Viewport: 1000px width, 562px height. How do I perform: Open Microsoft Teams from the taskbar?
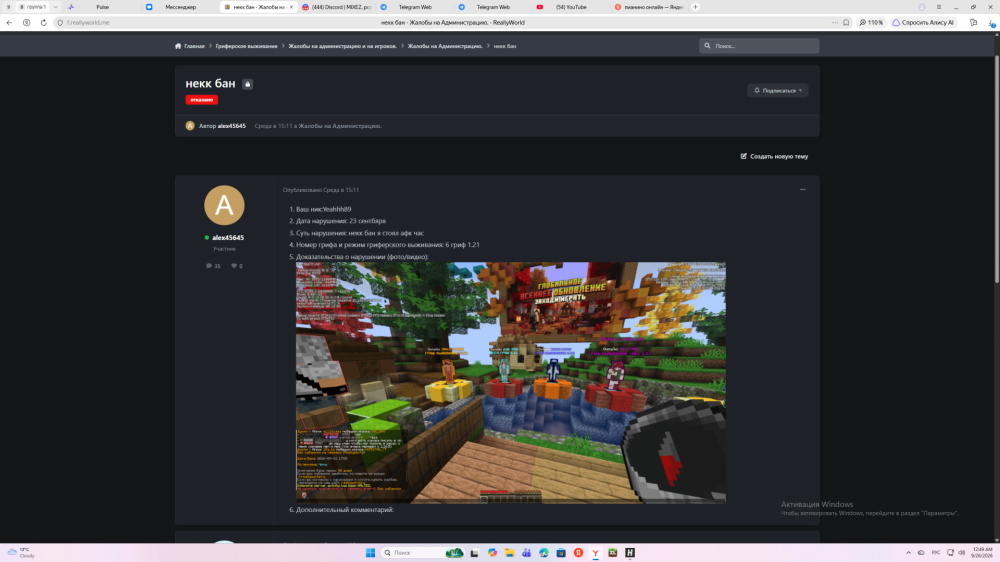527,553
